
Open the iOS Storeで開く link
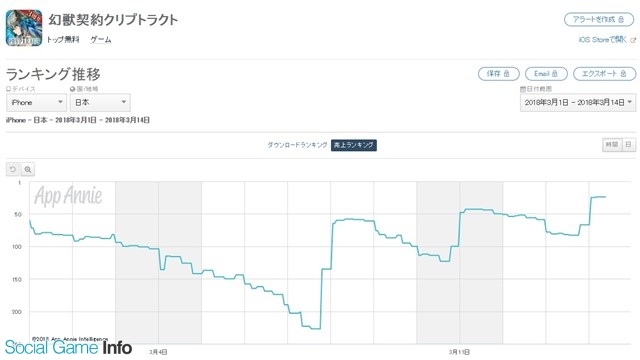point(602,40)
